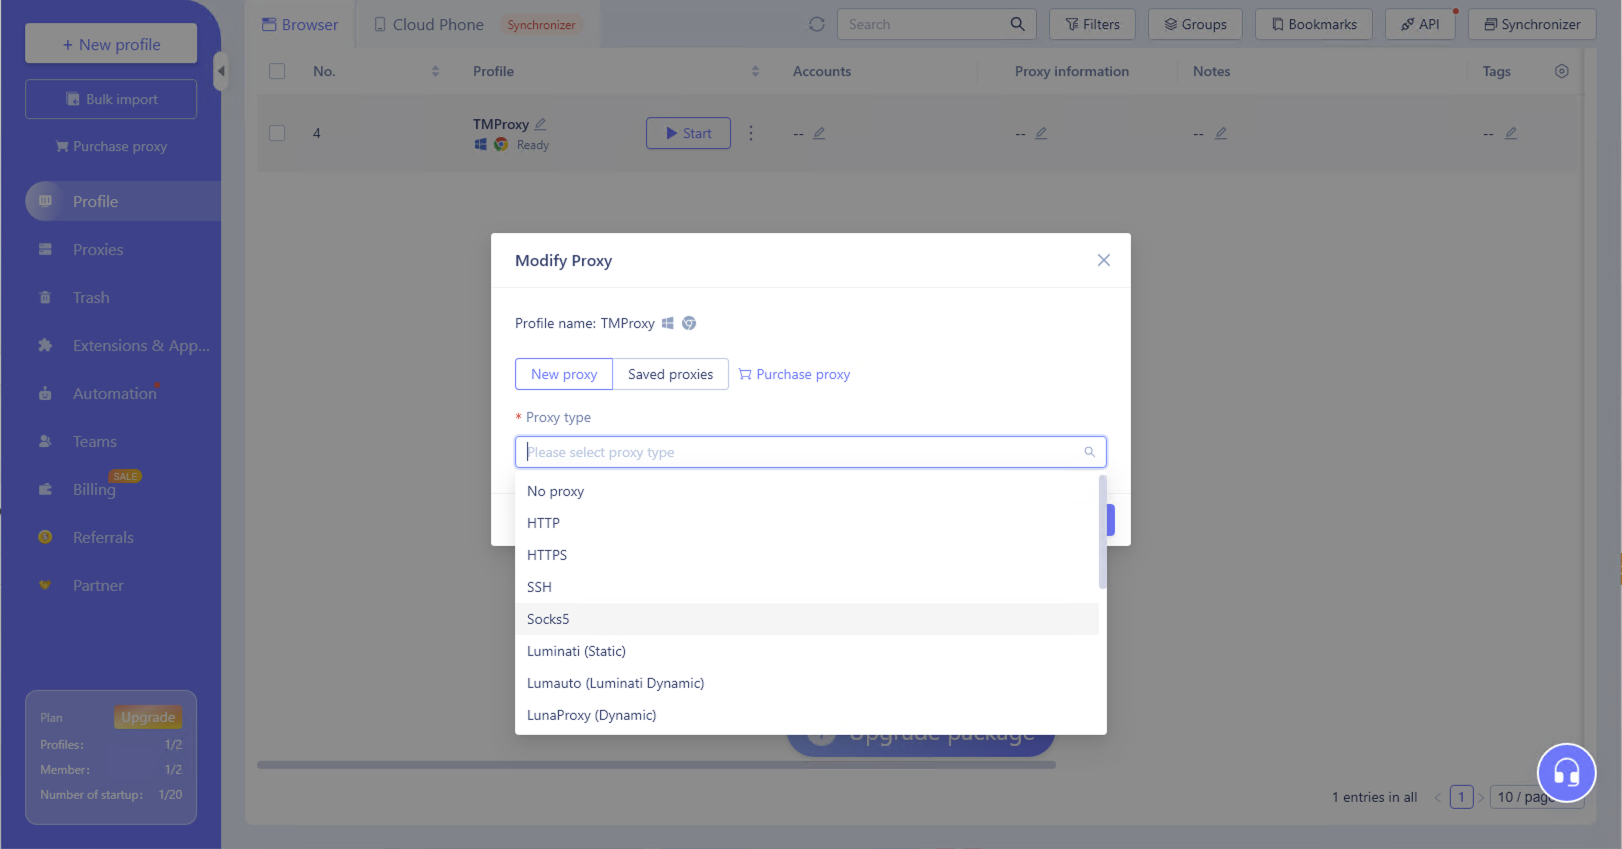Pick the LunaProxy (Dynamic) option
Image resolution: width=1622 pixels, height=849 pixels.
(x=591, y=715)
